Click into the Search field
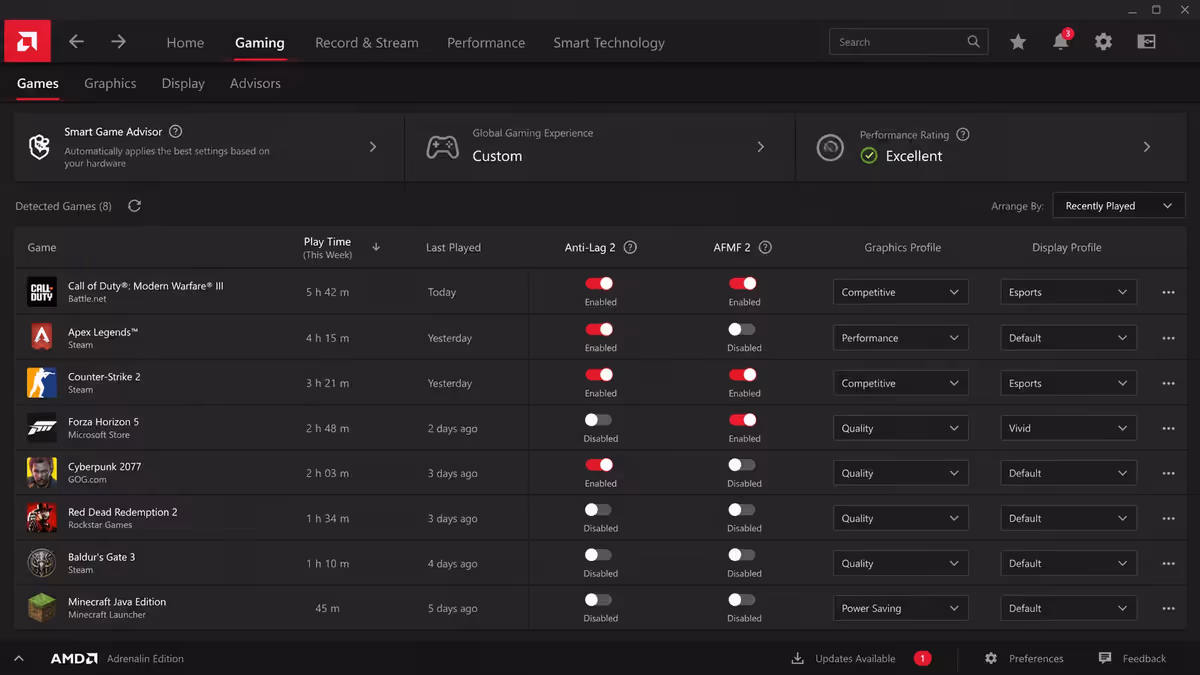The height and width of the screenshot is (675, 1200). coord(909,42)
